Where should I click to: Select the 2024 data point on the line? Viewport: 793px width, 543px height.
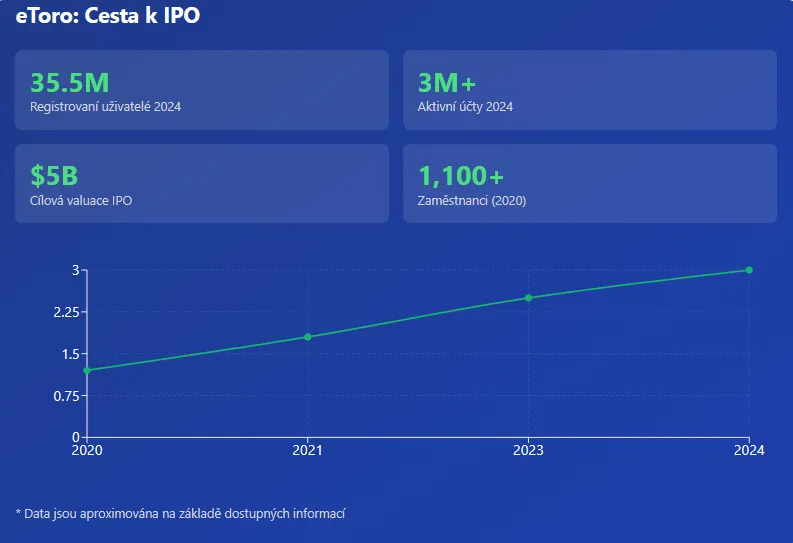click(x=749, y=270)
